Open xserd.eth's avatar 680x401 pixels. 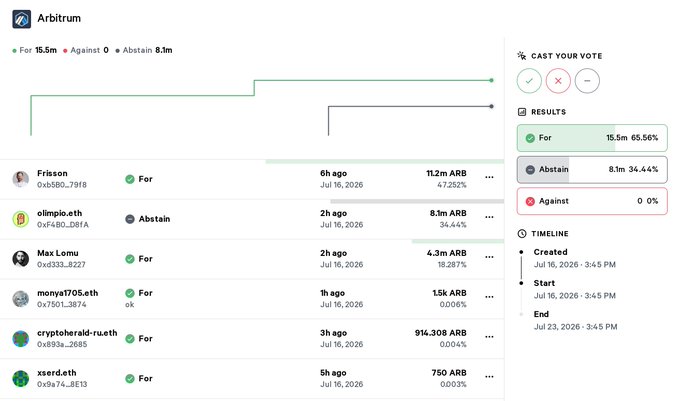(20, 378)
